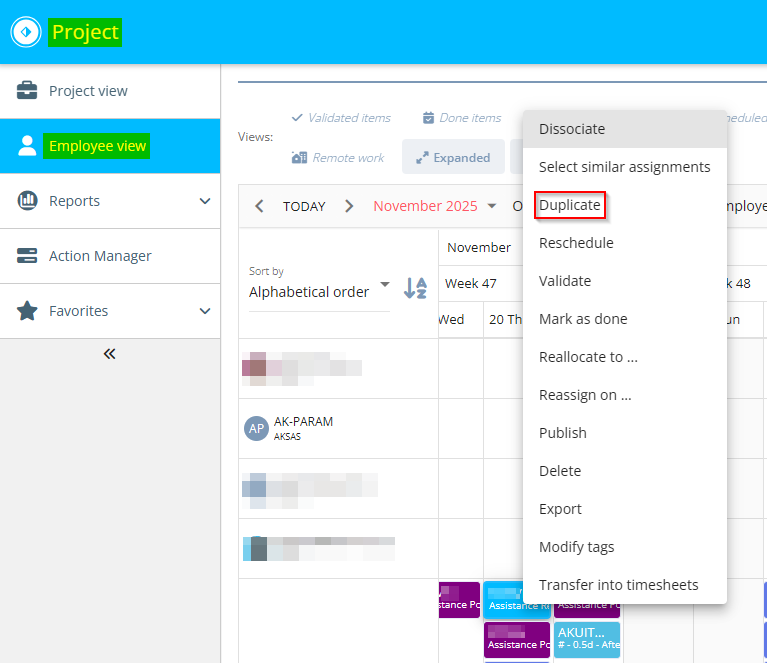The image size is (767, 663).
Task: Click the TODAY button
Action: coord(304,206)
